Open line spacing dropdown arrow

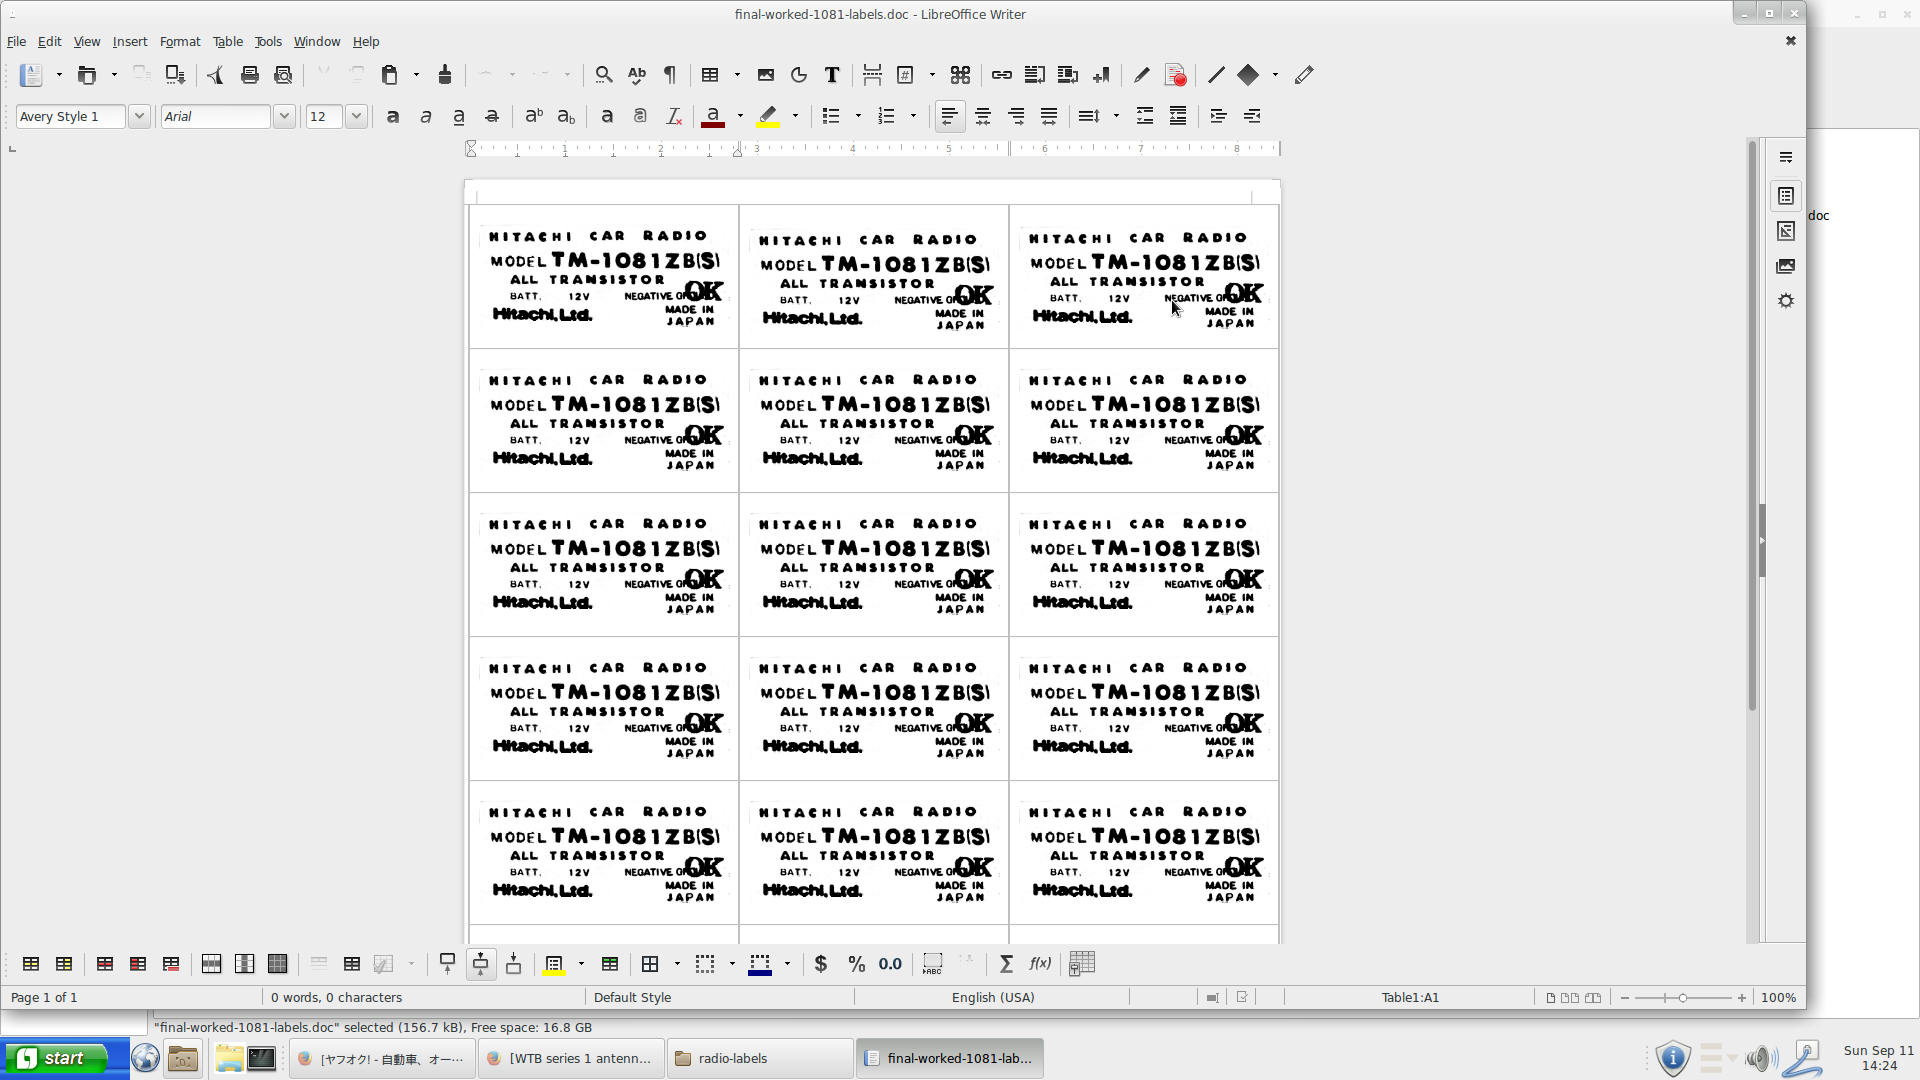click(x=1116, y=117)
